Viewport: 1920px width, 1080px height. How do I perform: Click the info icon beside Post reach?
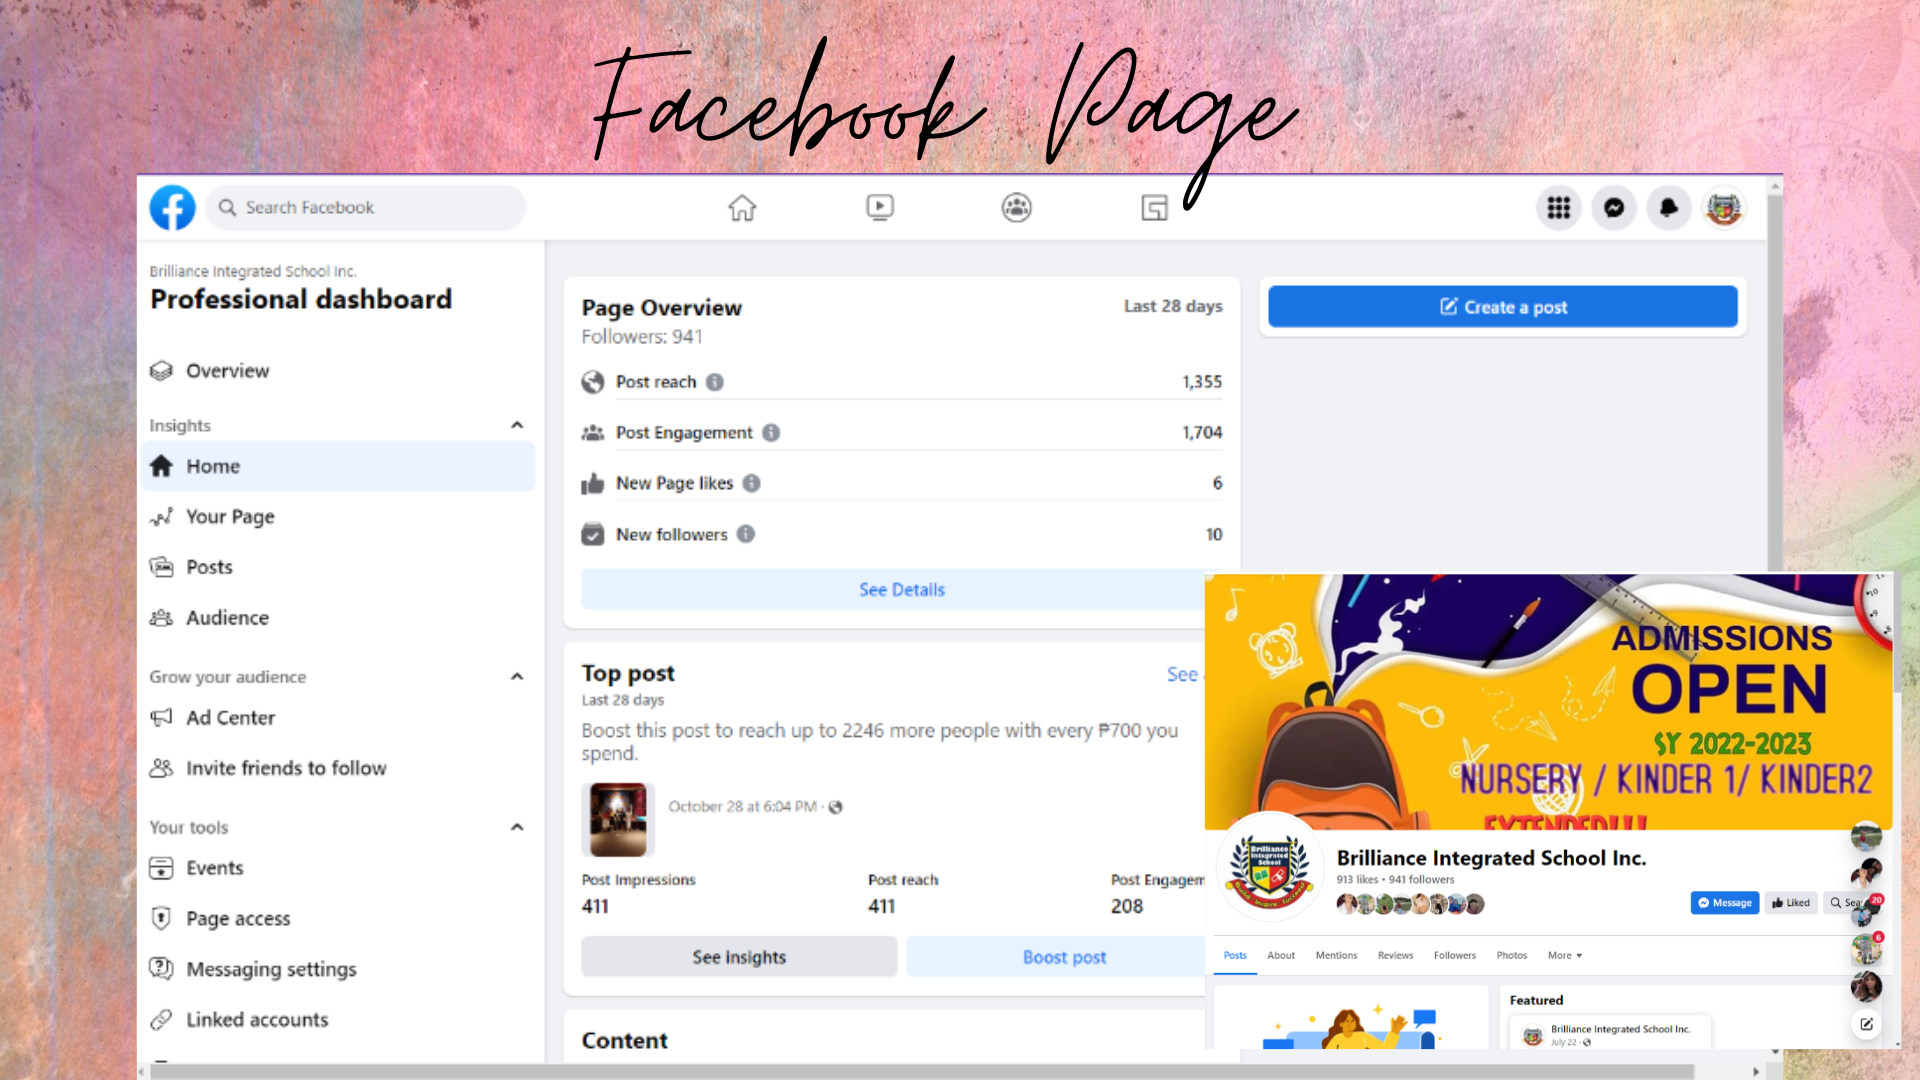click(715, 382)
